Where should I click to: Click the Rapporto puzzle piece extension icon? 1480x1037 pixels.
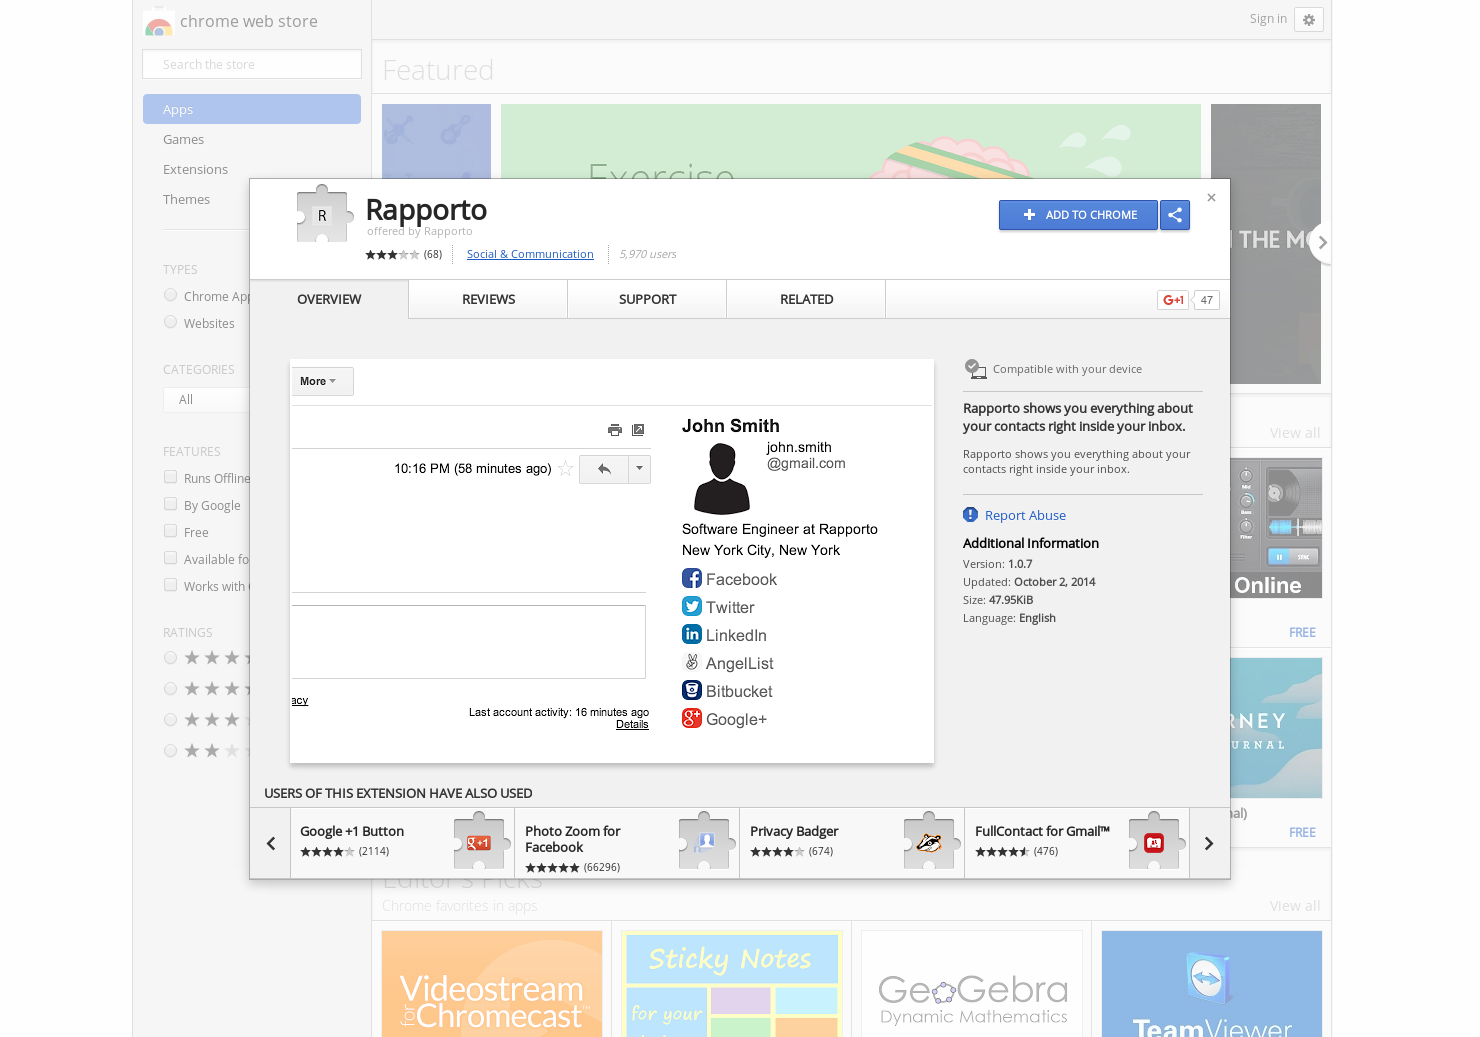pyautogui.click(x=324, y=214)
